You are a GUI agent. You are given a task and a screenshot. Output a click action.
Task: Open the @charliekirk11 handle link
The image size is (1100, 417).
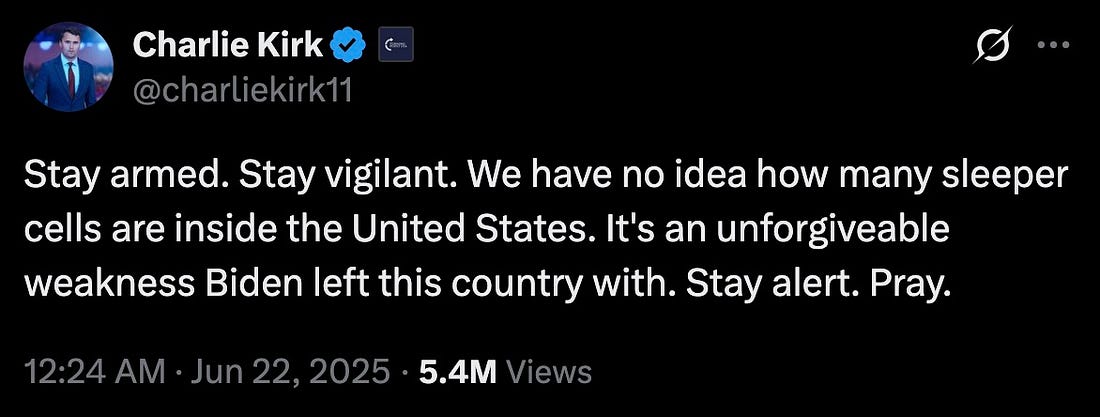coord(241,91)
